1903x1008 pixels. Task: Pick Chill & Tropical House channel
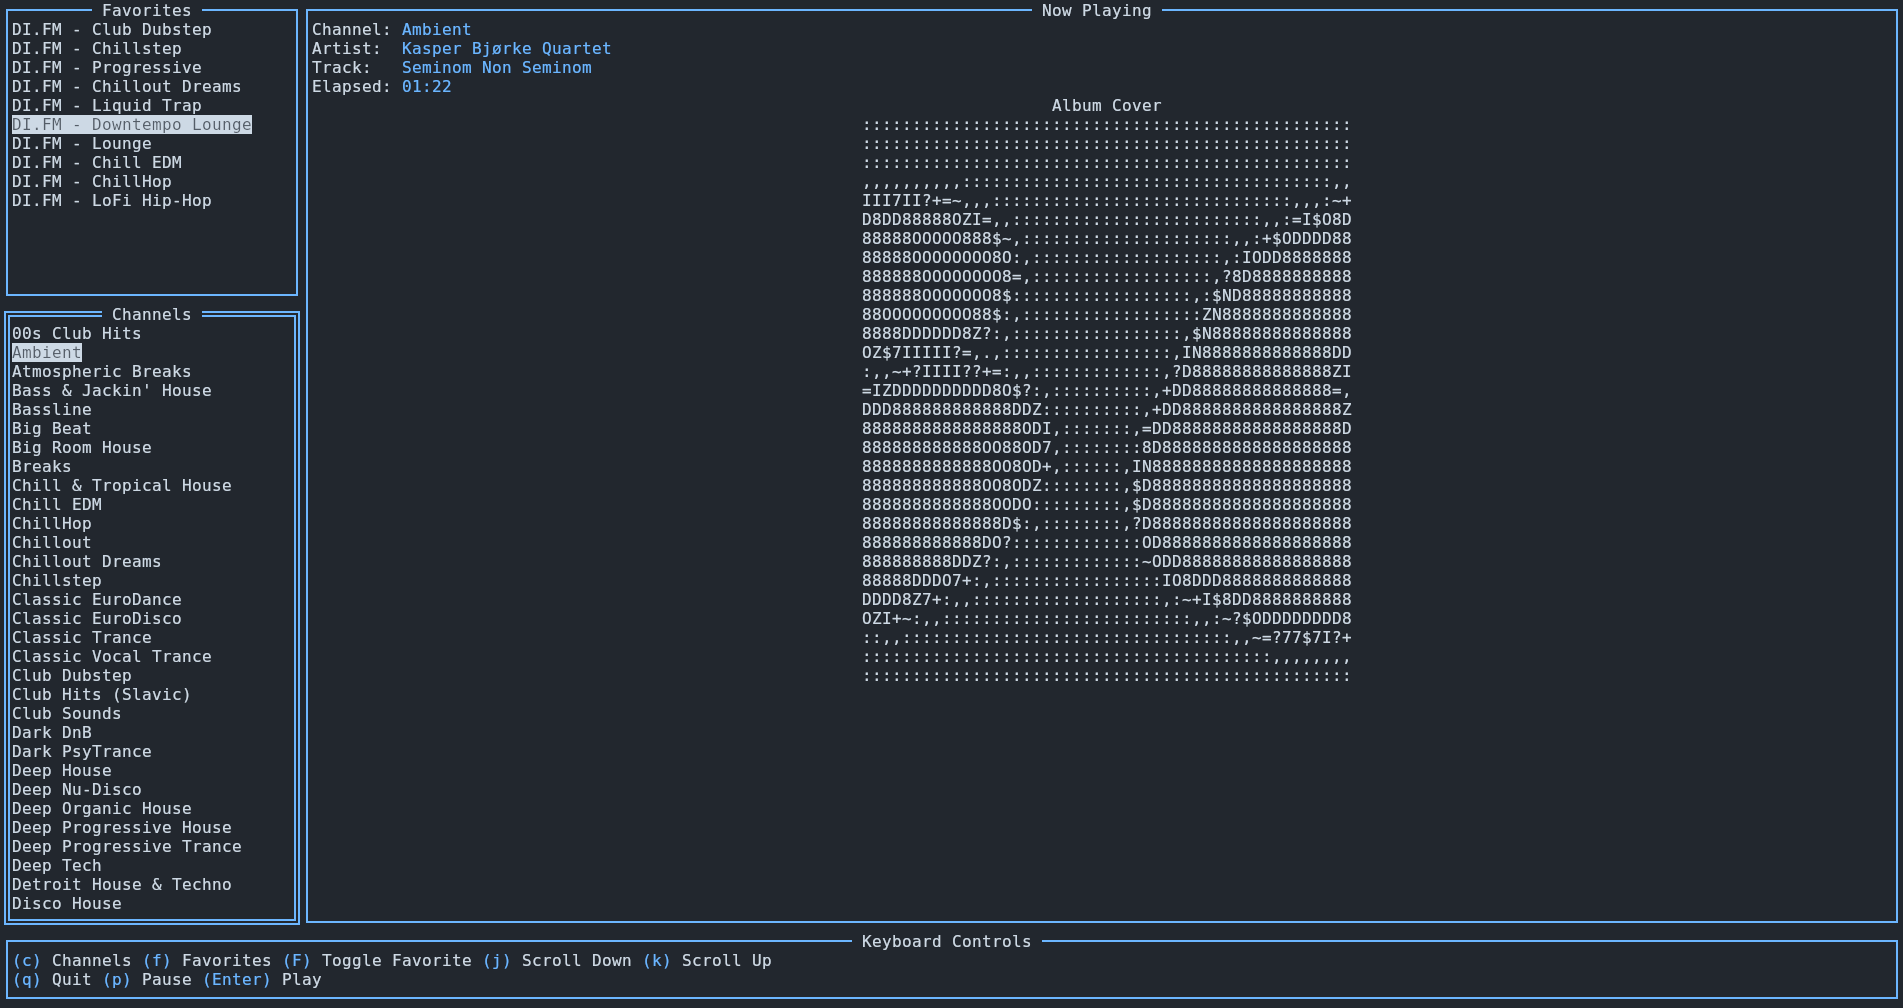point(122,485)
